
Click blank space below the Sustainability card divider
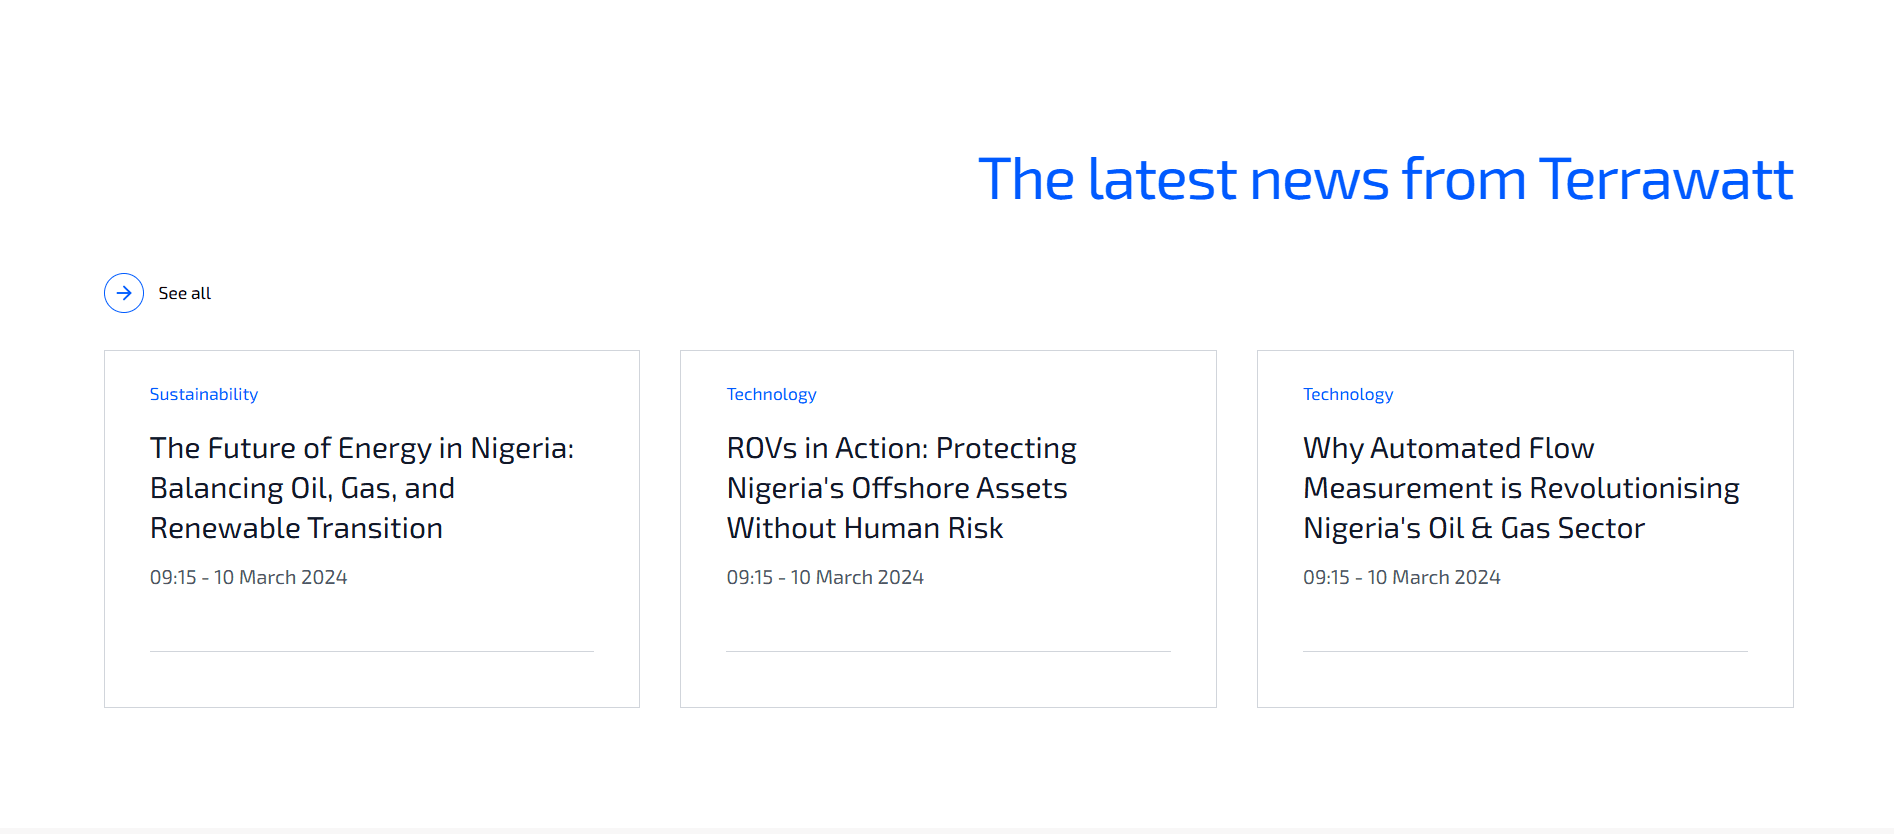tap(371, 680)
